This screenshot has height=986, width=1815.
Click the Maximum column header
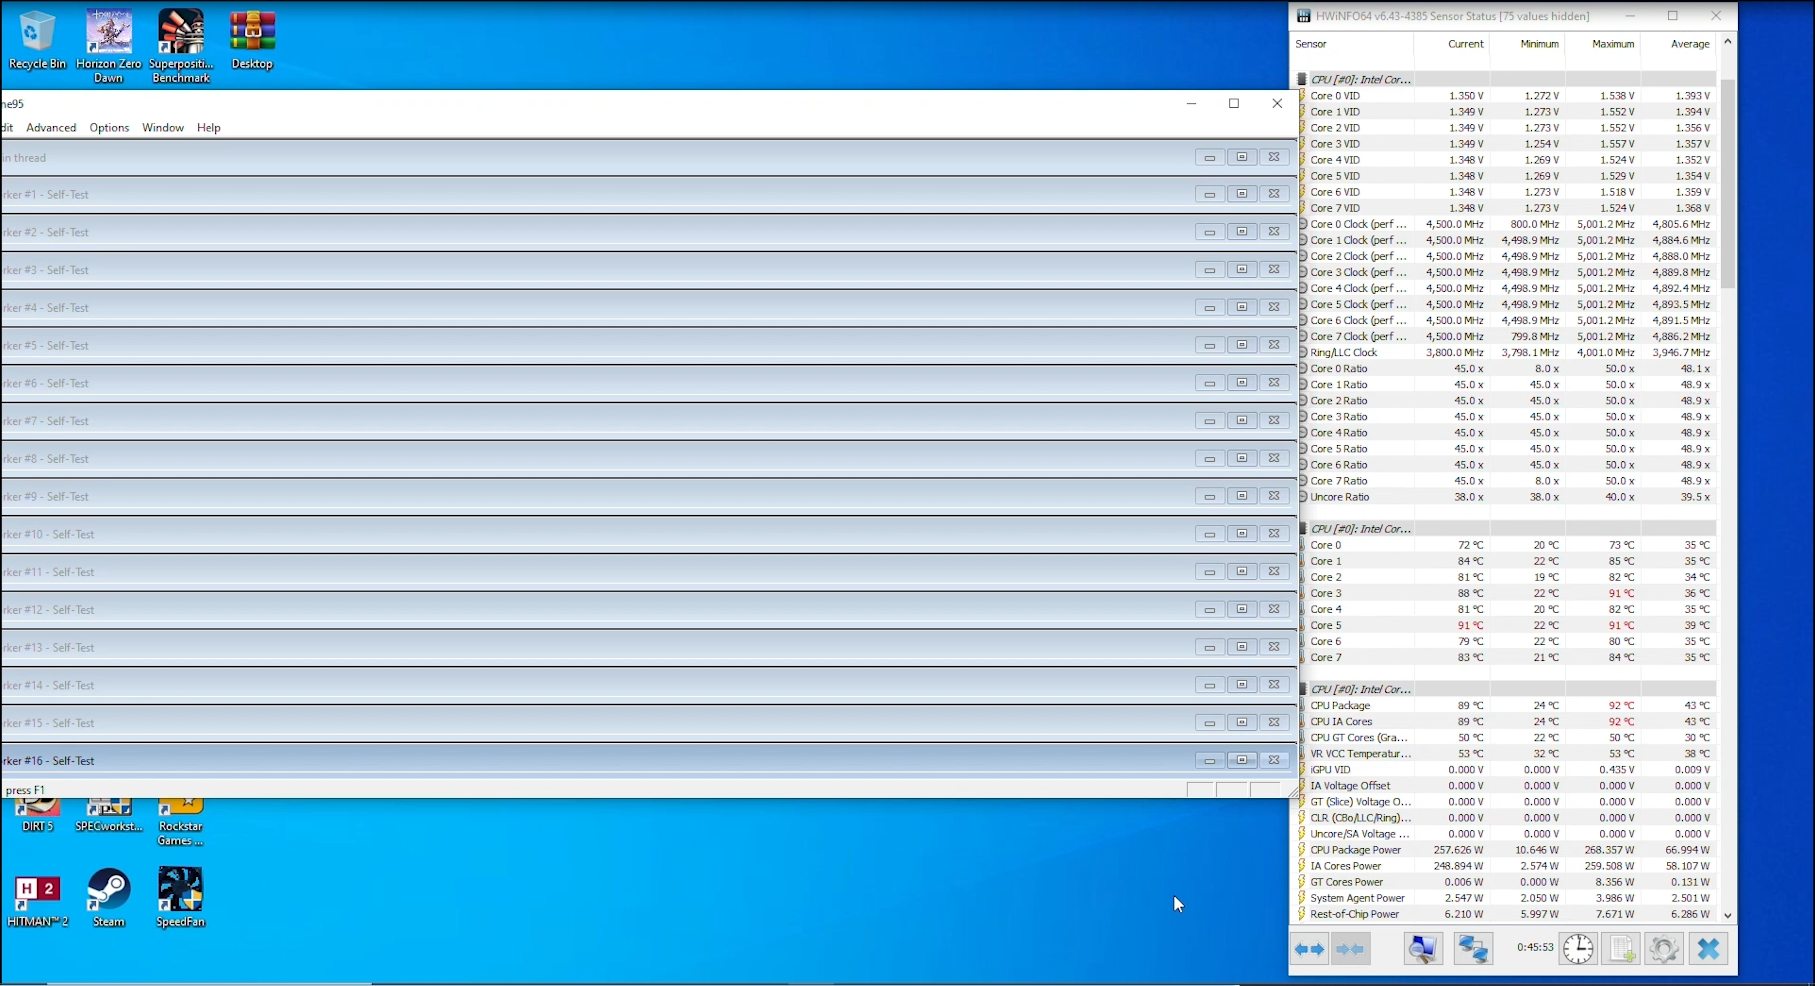pyautogui.click(x=1612, y=44)
